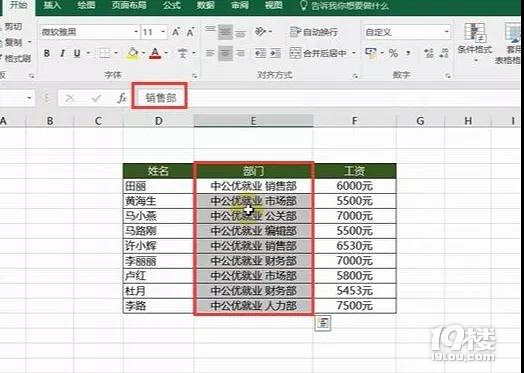Select column E header
The width and height of the screenshot is (524, 373).
click(253, 121)
